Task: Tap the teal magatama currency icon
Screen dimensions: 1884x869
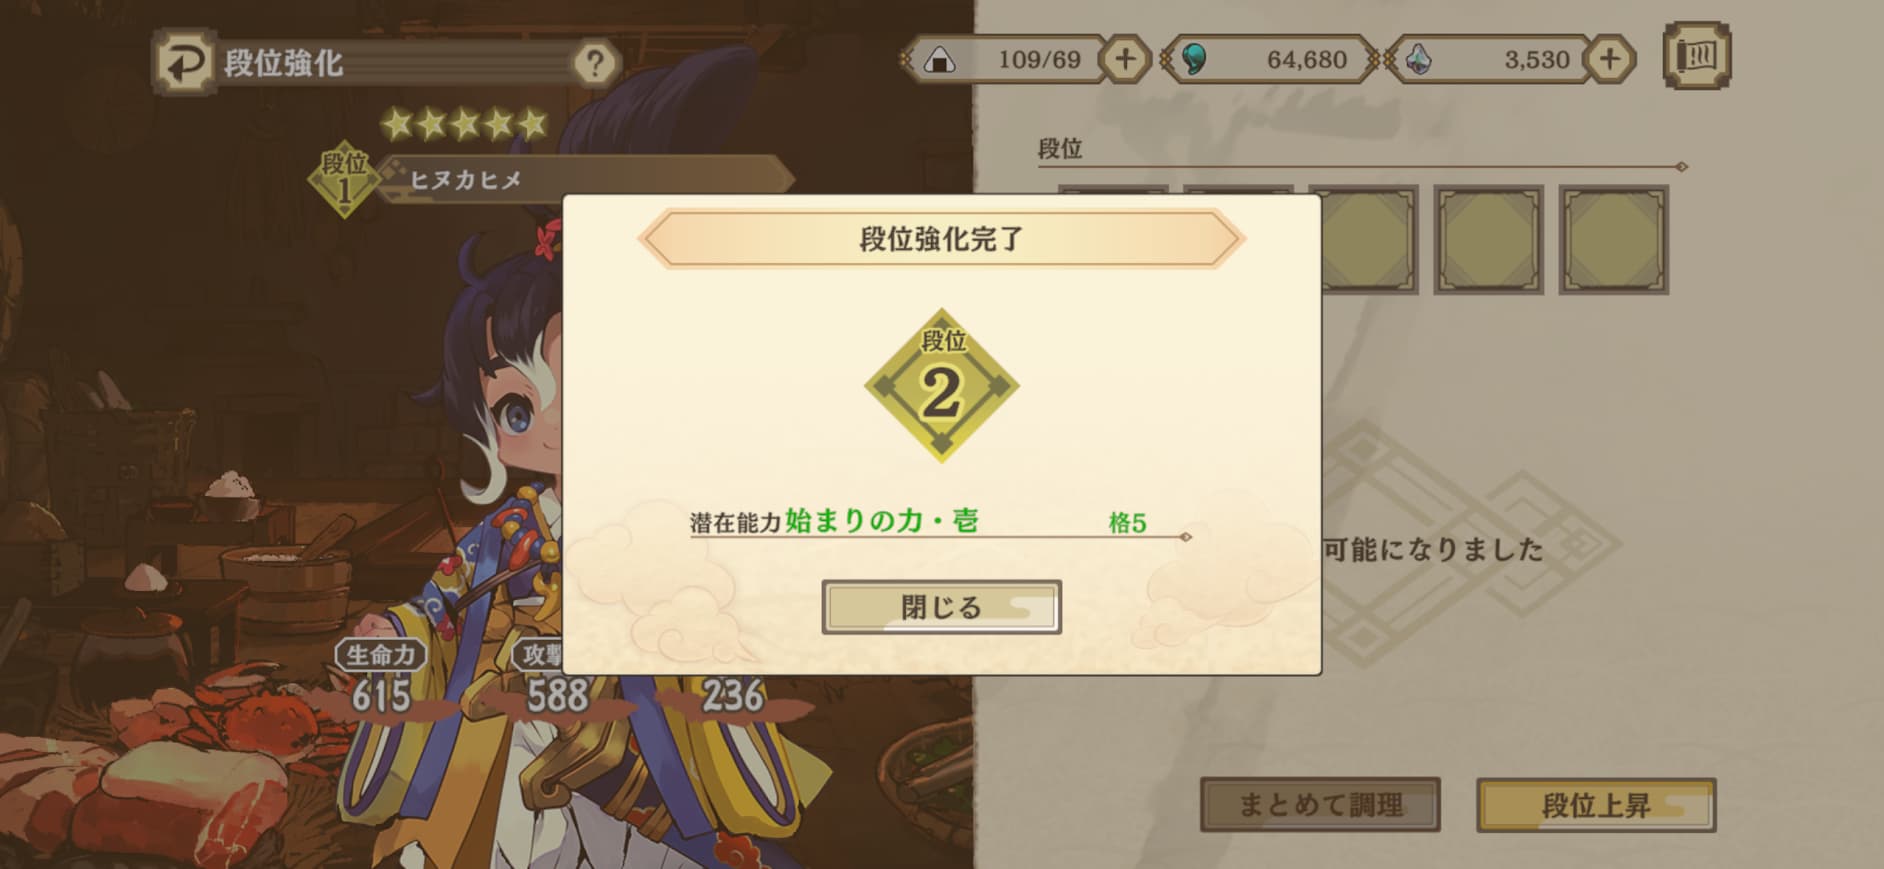Action: pos(1194,60)
